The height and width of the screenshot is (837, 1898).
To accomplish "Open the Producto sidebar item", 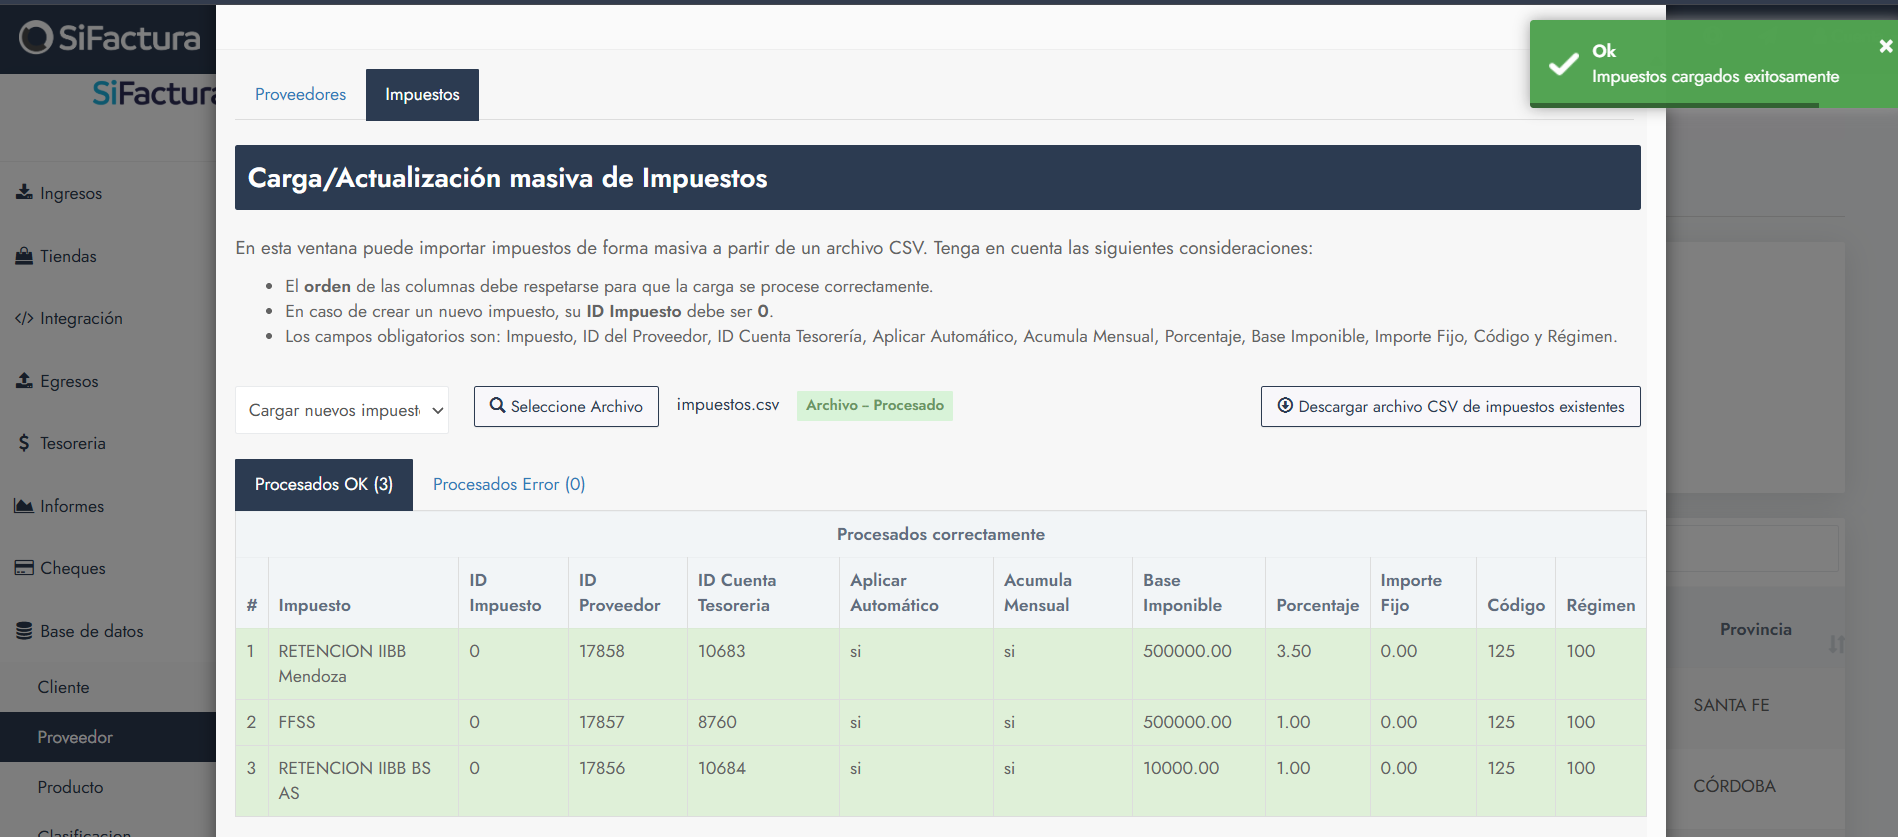I will (x=70, y=787).
